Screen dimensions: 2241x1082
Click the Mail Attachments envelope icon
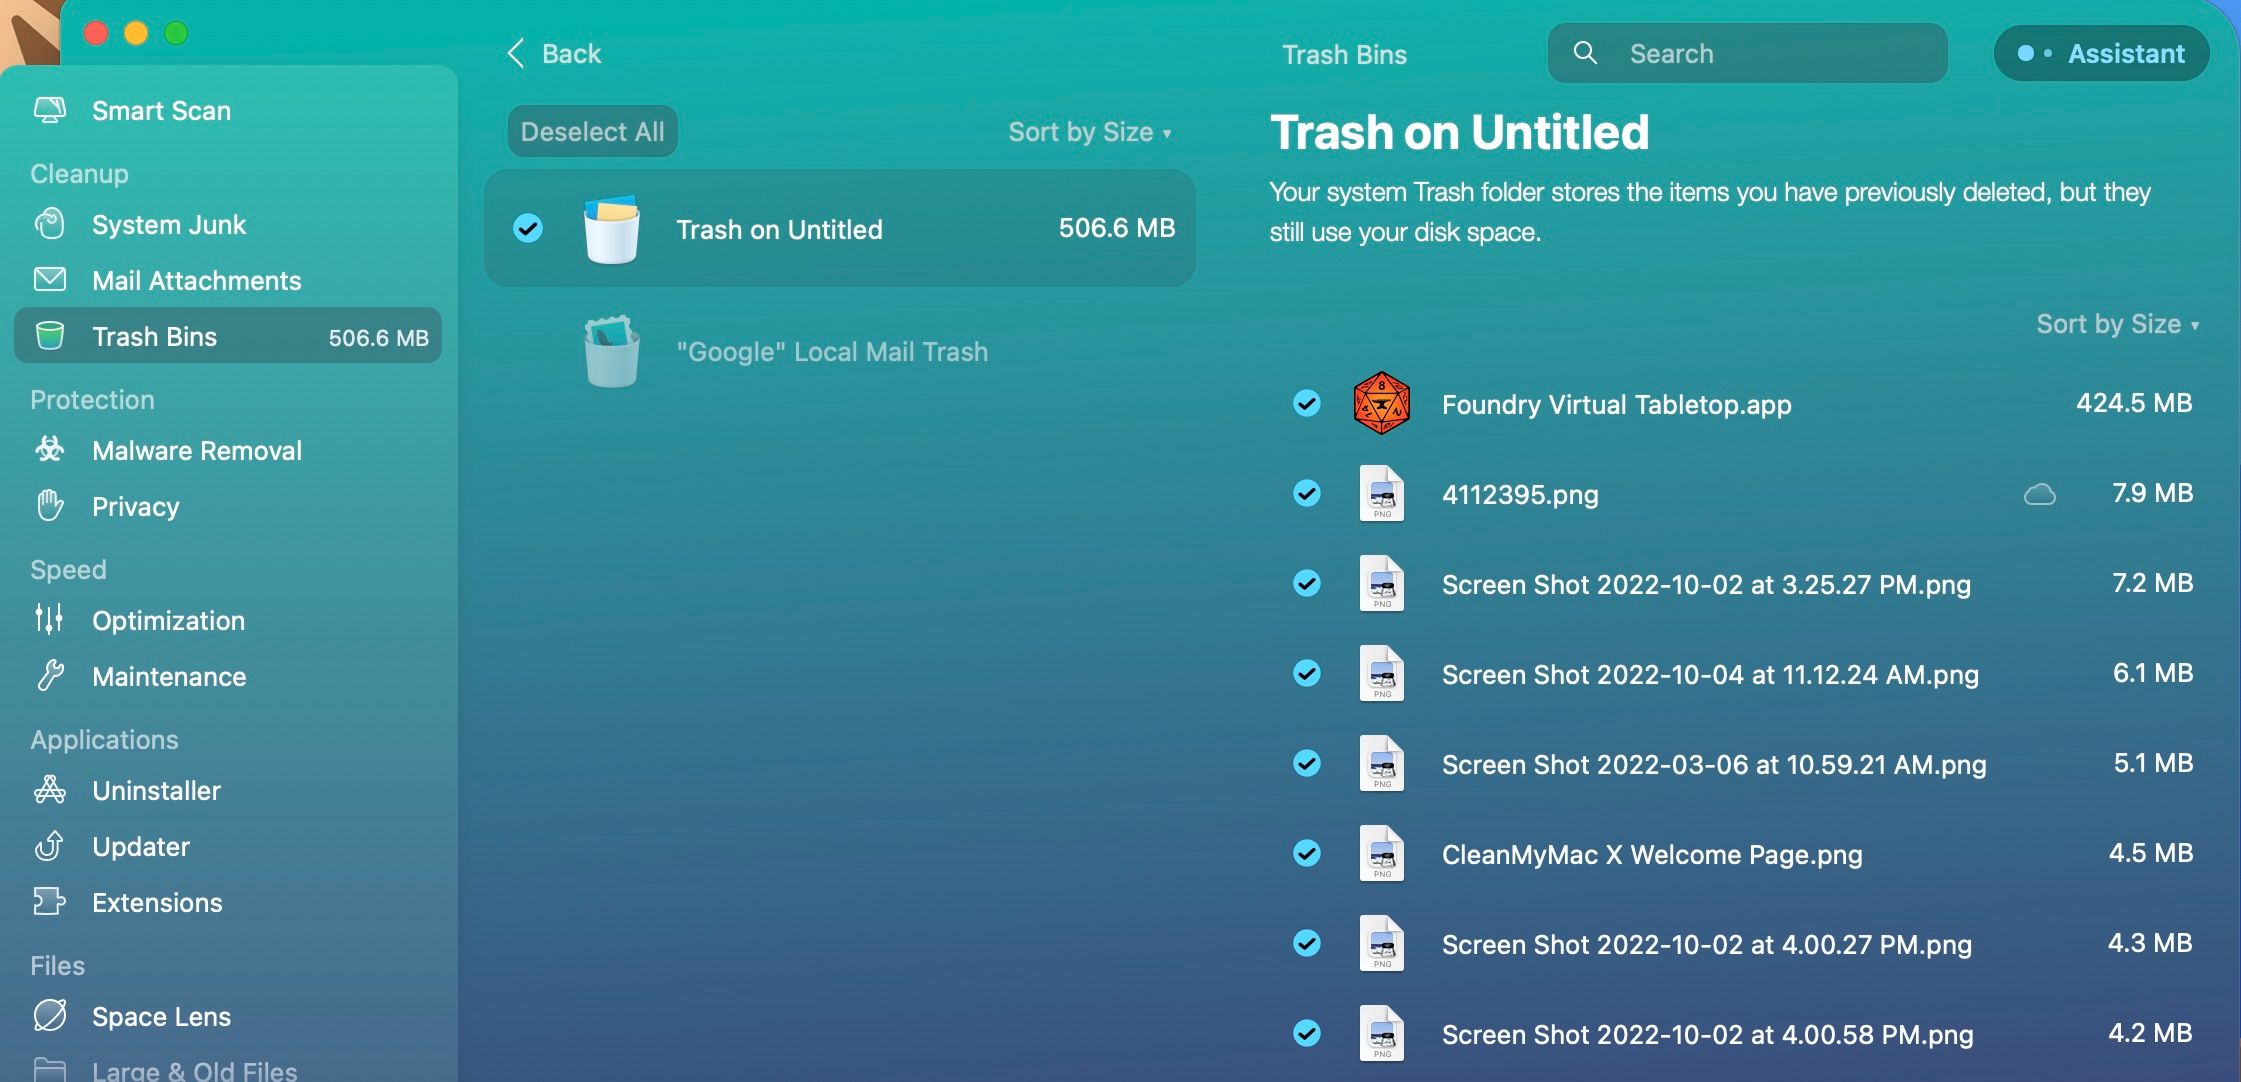point(50,280)
